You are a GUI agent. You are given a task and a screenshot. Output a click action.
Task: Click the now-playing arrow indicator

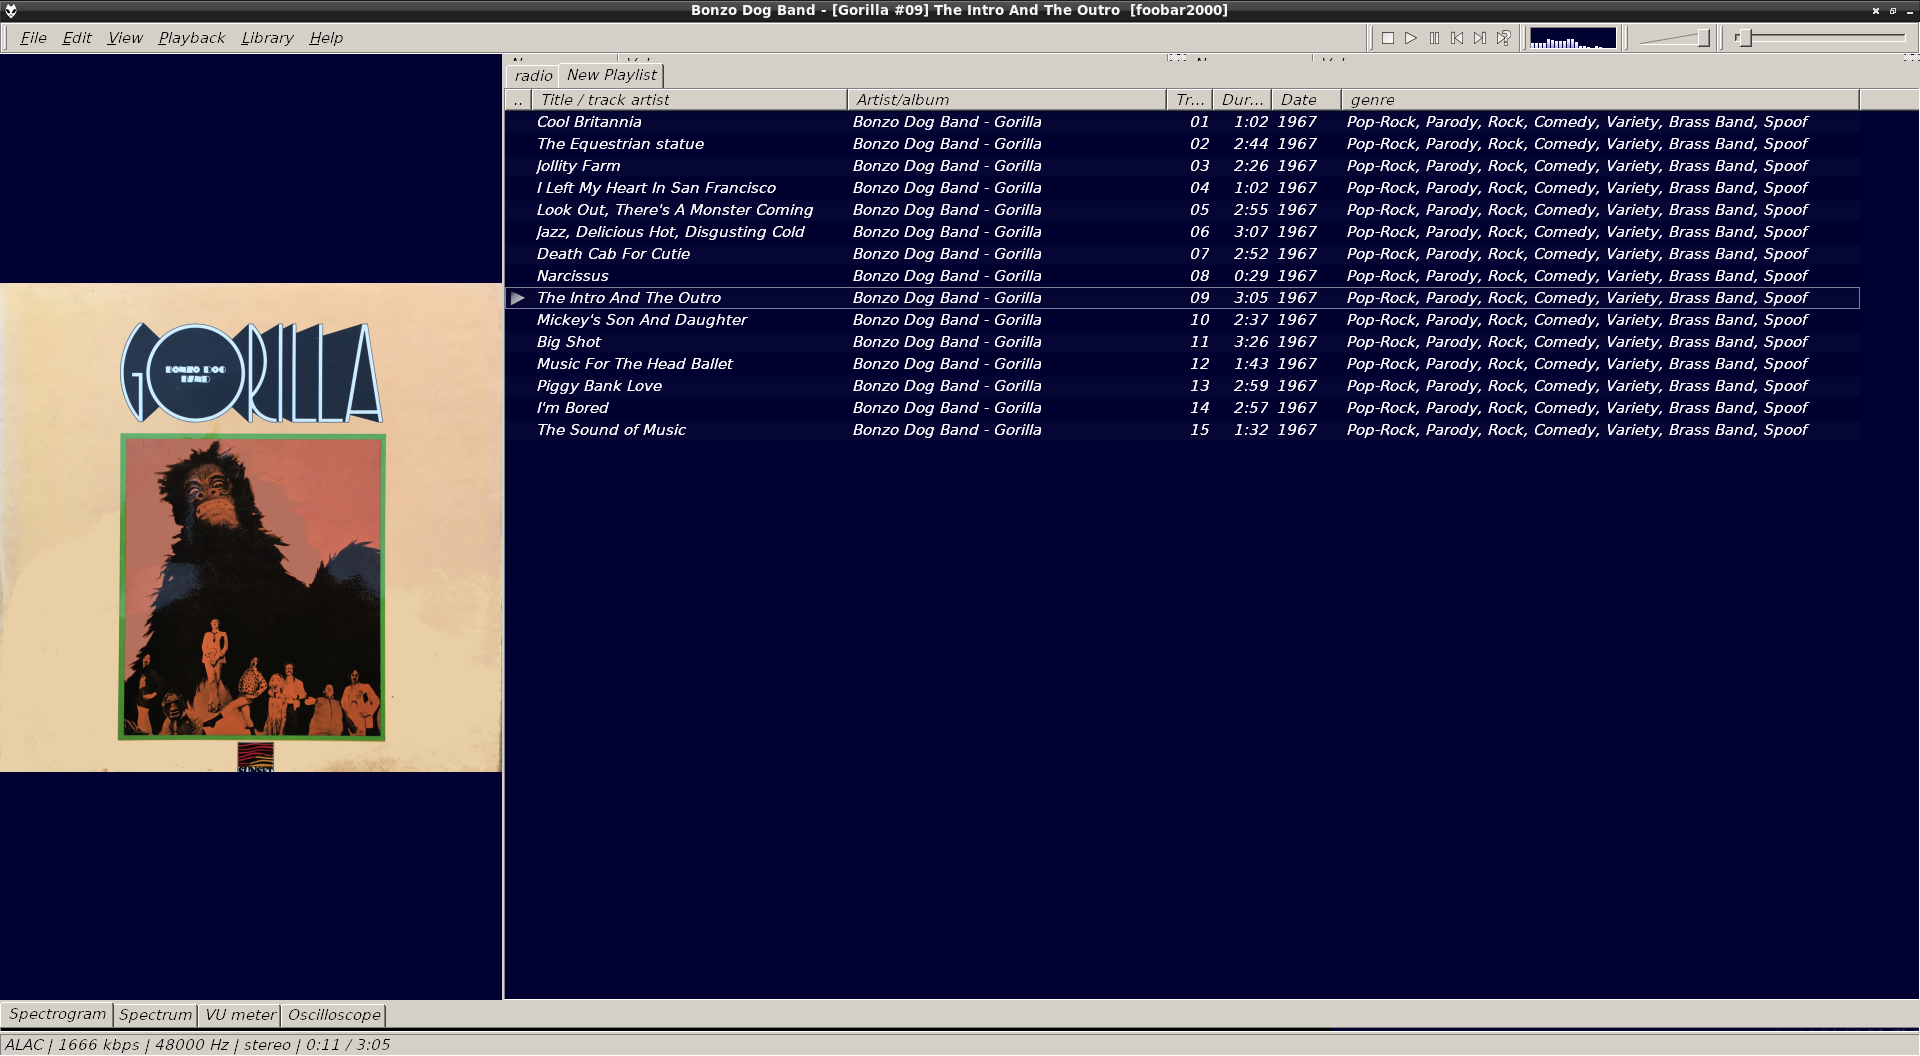coord(518,298)
